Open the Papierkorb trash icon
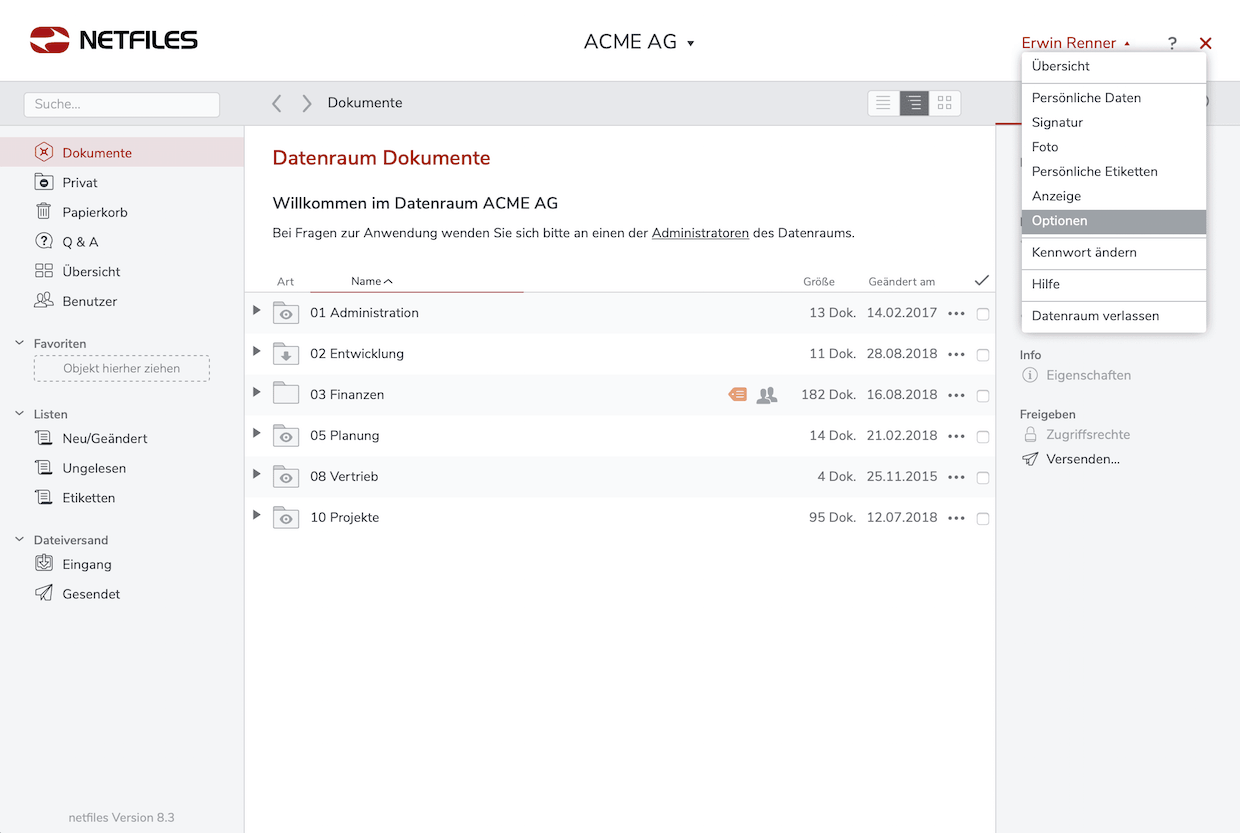 44,212
